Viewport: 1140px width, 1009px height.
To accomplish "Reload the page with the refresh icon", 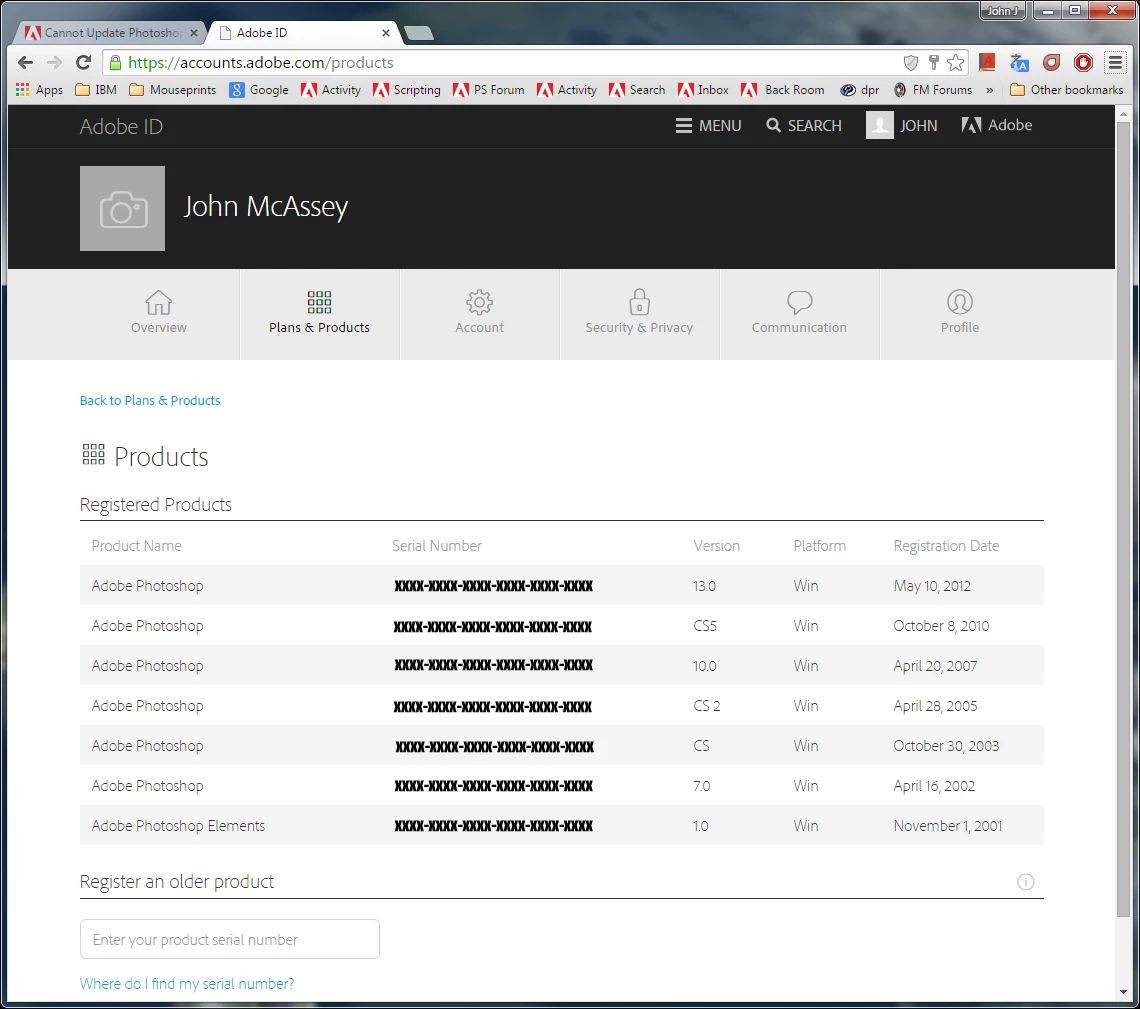I will 84,63.
